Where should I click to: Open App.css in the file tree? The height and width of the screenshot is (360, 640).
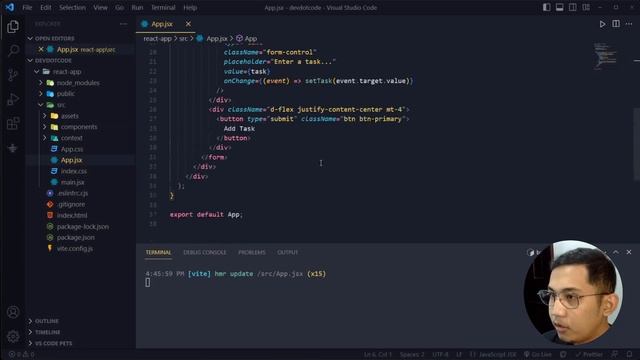coord(72,149)
